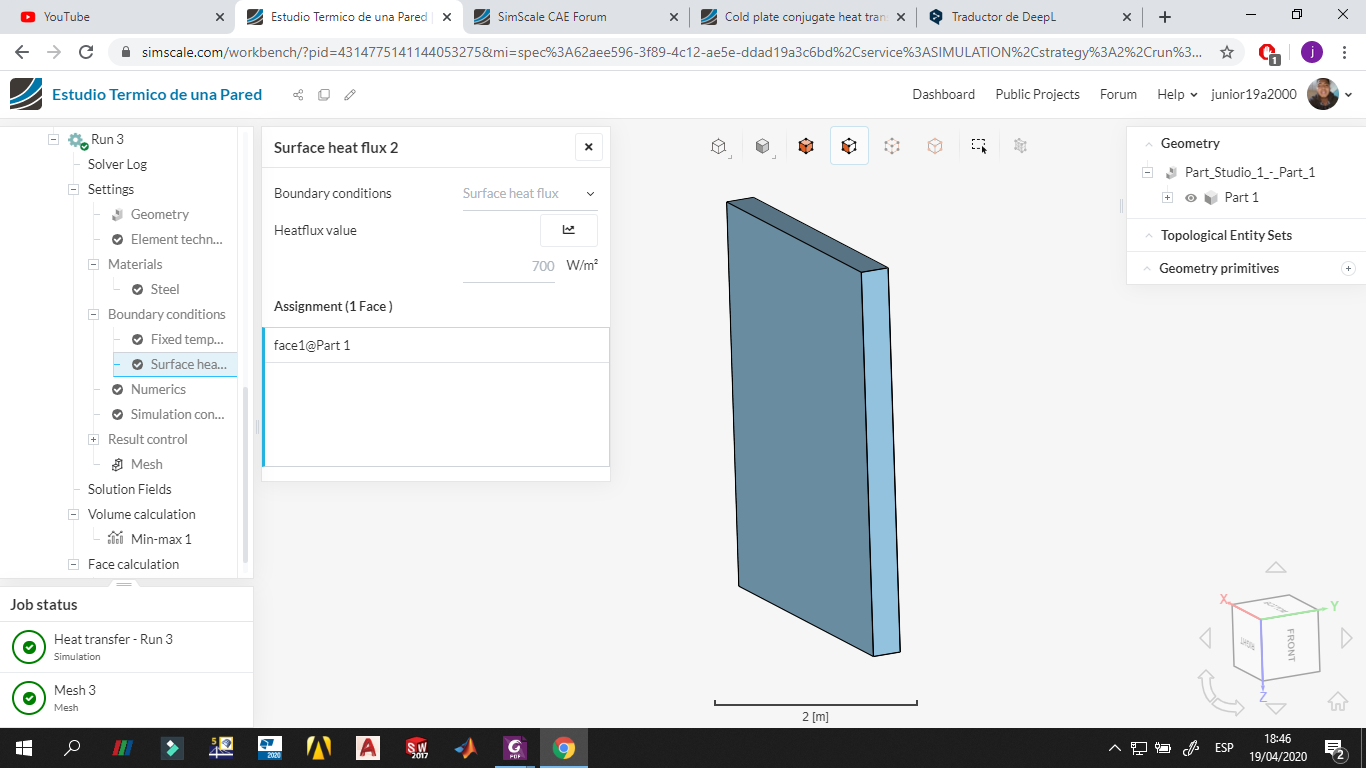Open the Solver Log item

point(117,164)
